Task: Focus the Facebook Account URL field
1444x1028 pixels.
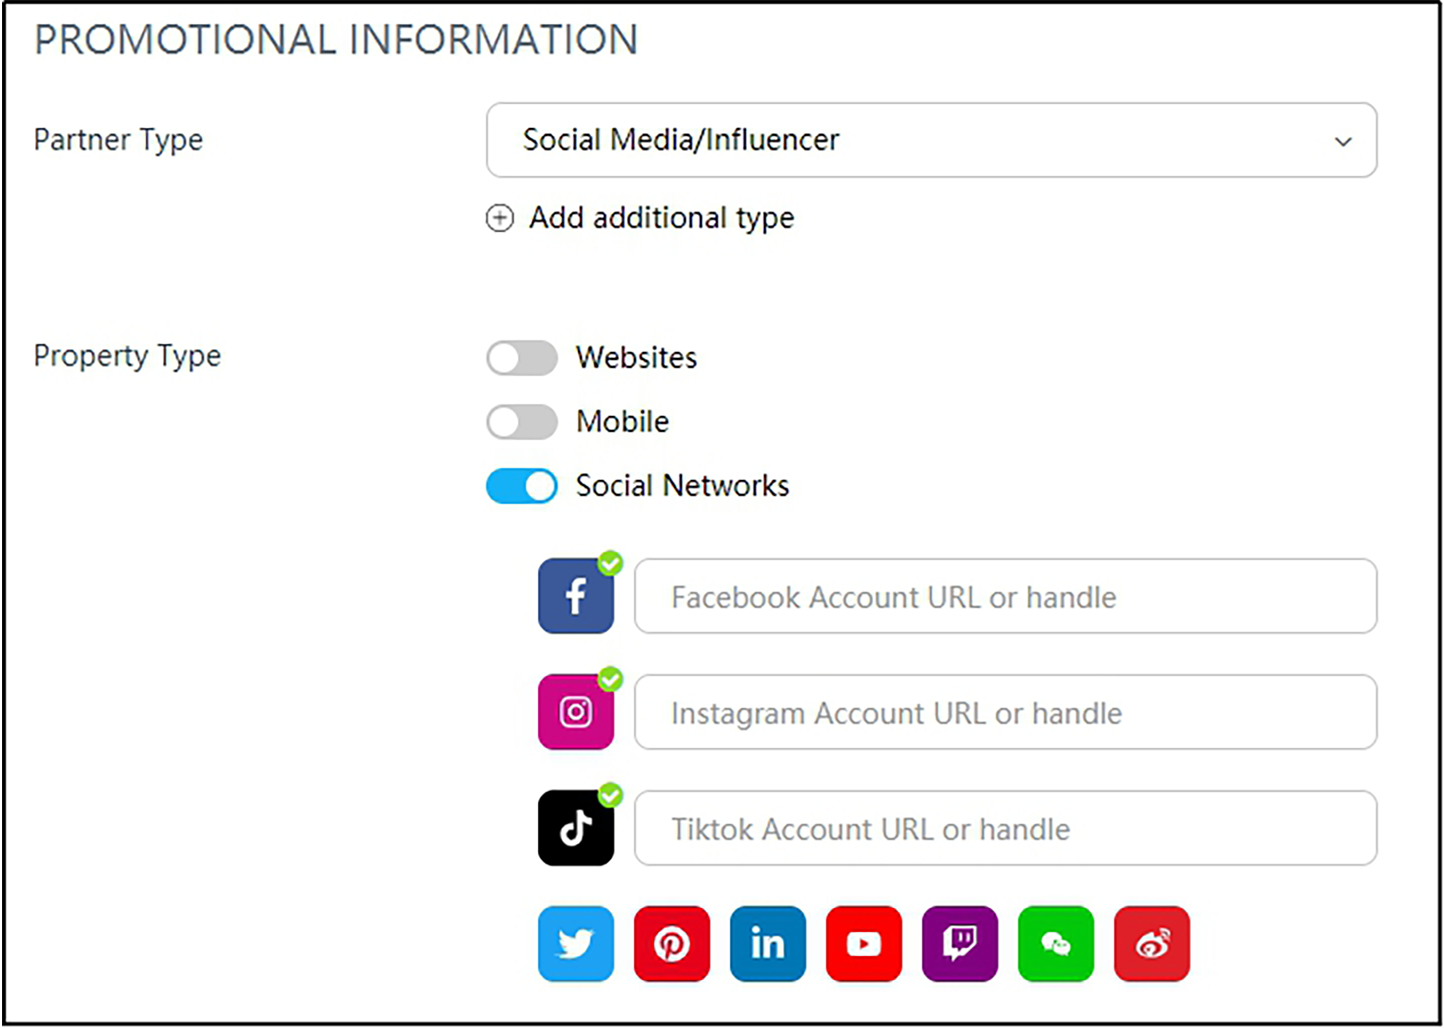Action: pos(1005,597)
